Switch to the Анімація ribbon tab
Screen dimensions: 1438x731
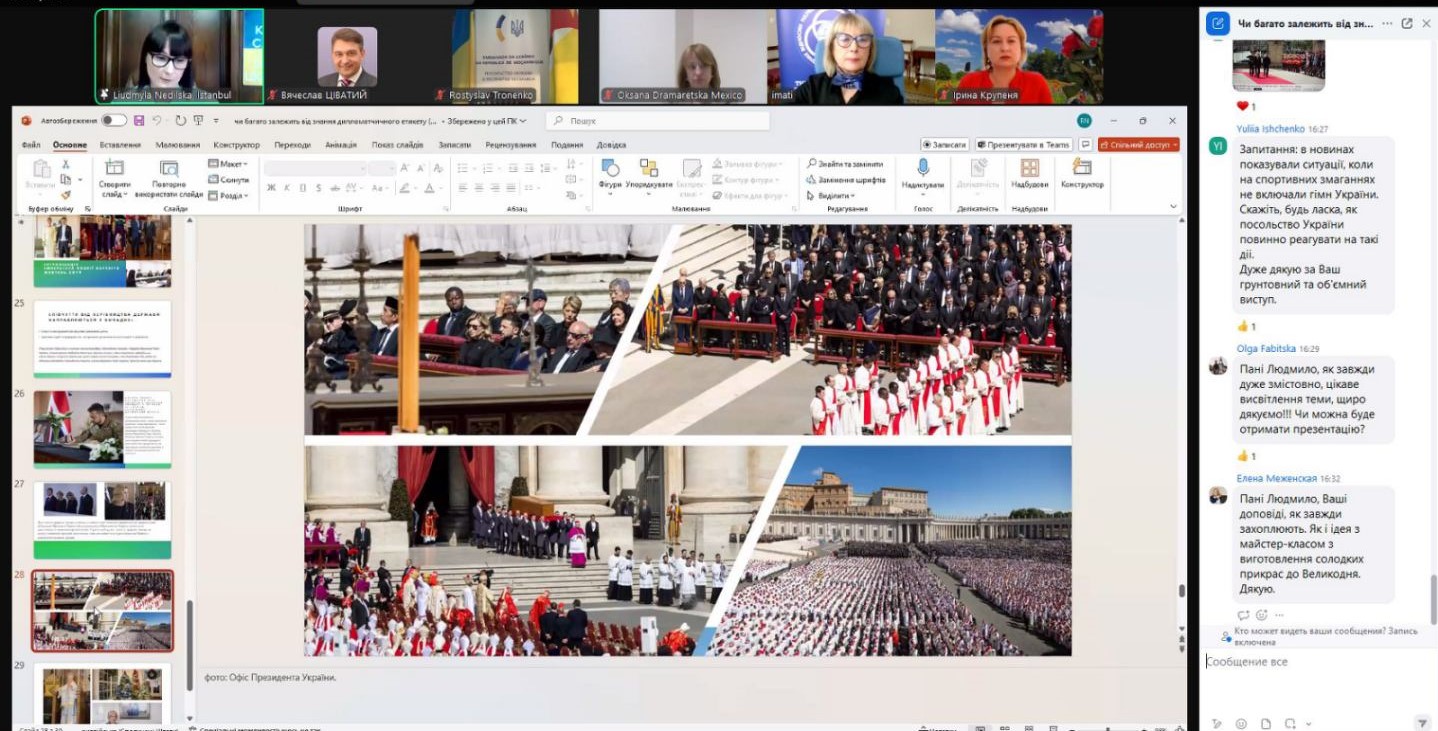click(341, 145)
